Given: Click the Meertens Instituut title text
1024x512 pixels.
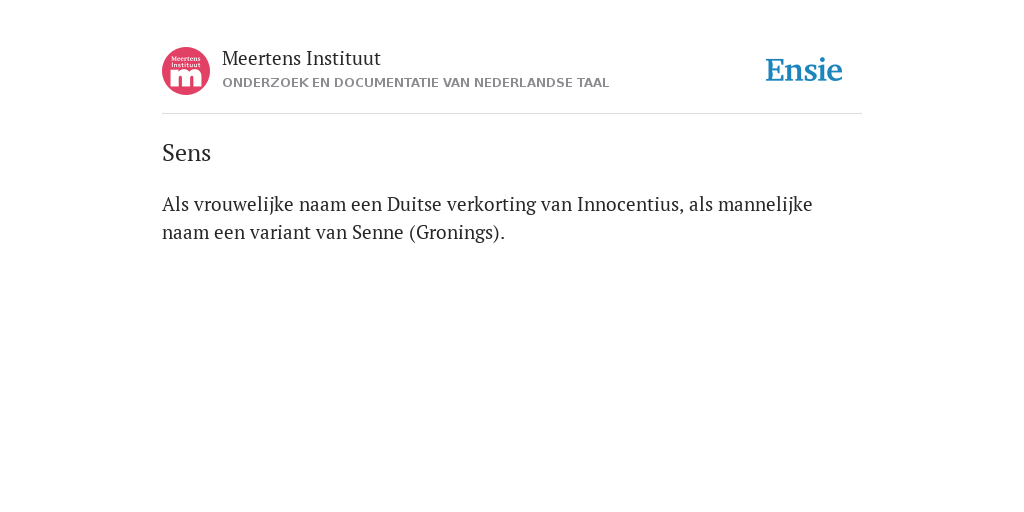Looking at the screenshot, I should (x=301, y=59).
